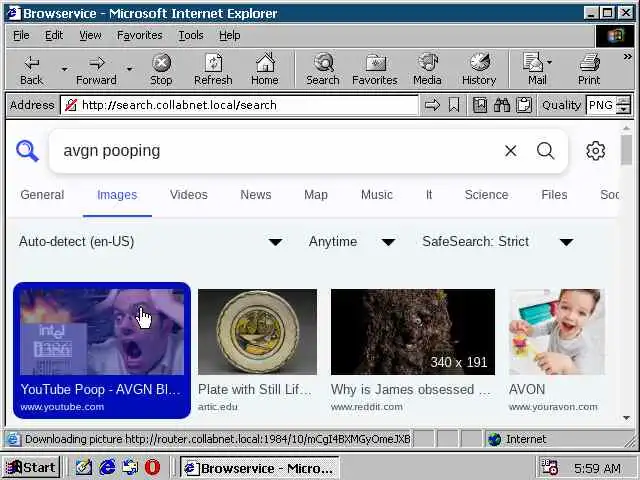640x480 pixels.
Task: Switch to the Files tab
Action: click(554, 195)
